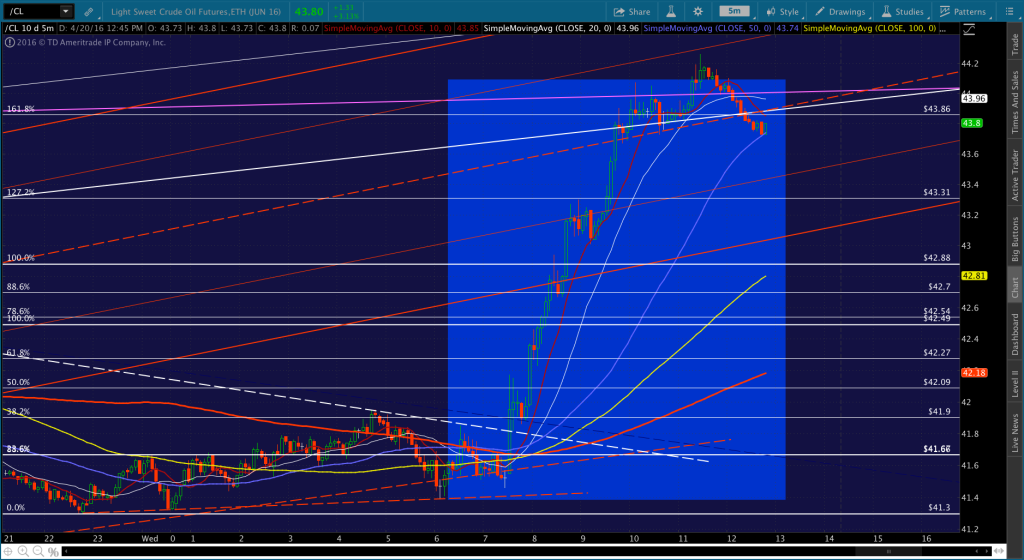Click the yellow SimpleMovingAvg (CLOSE, 100, 0) label
Image resolution: width=1024 pixels, height=560 pixels.
click(x=870, y=29)
